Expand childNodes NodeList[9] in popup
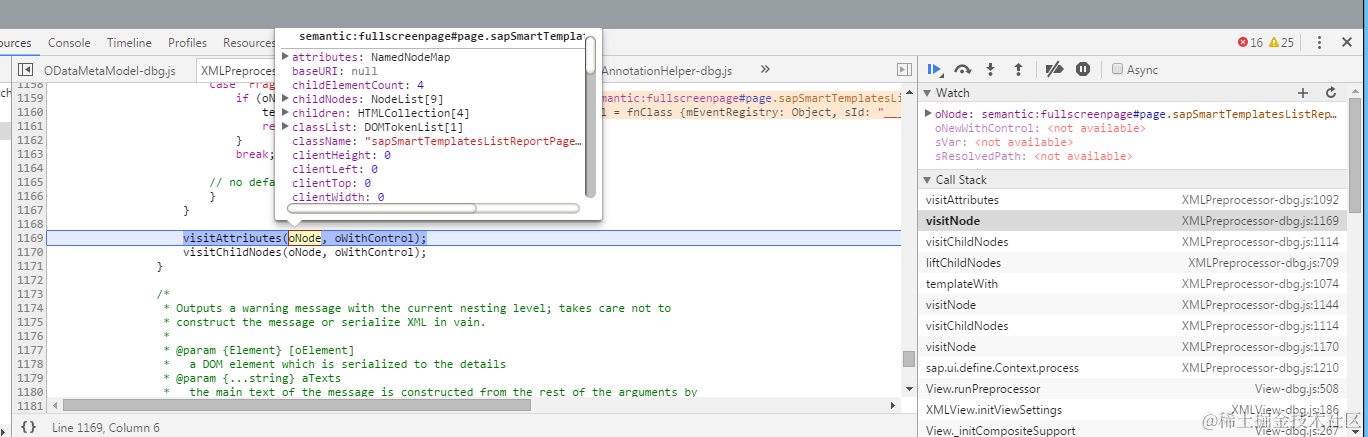Viewport: 1368px width, 437px height. 286,99
